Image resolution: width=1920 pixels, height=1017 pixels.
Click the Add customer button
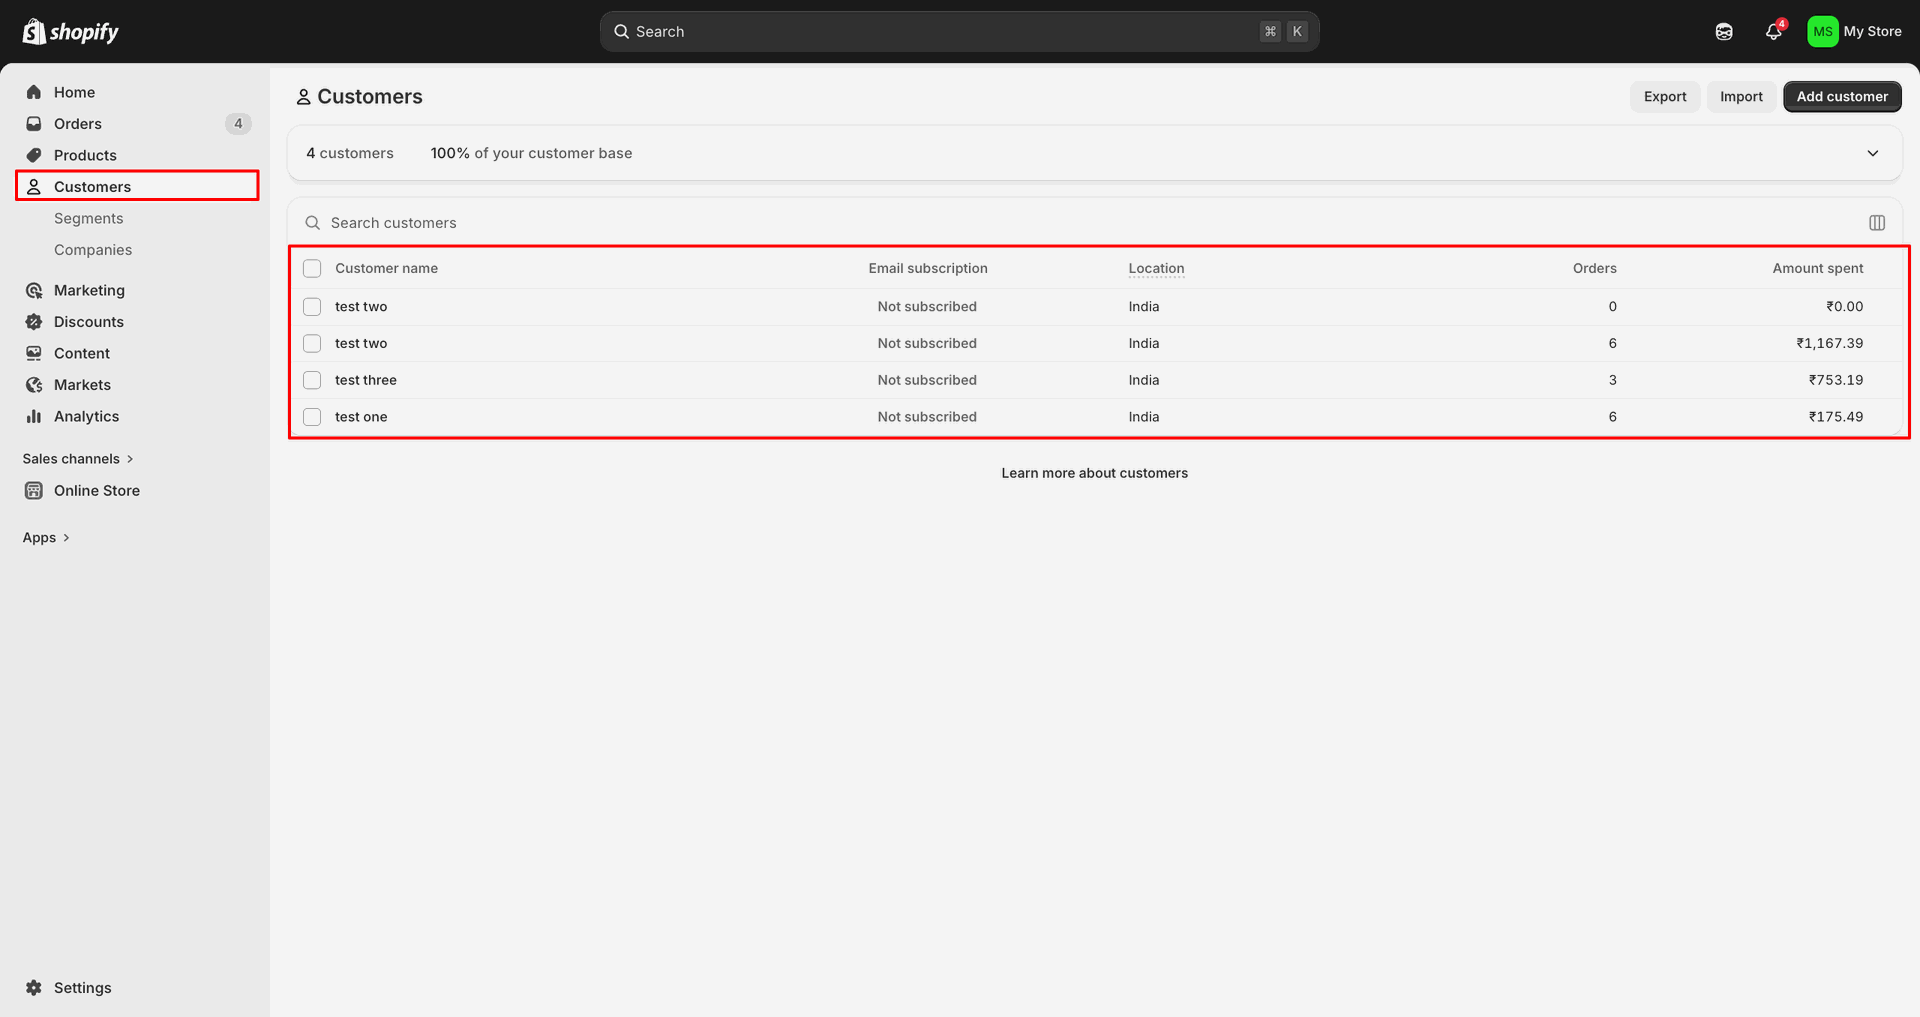coord(1842,97)
